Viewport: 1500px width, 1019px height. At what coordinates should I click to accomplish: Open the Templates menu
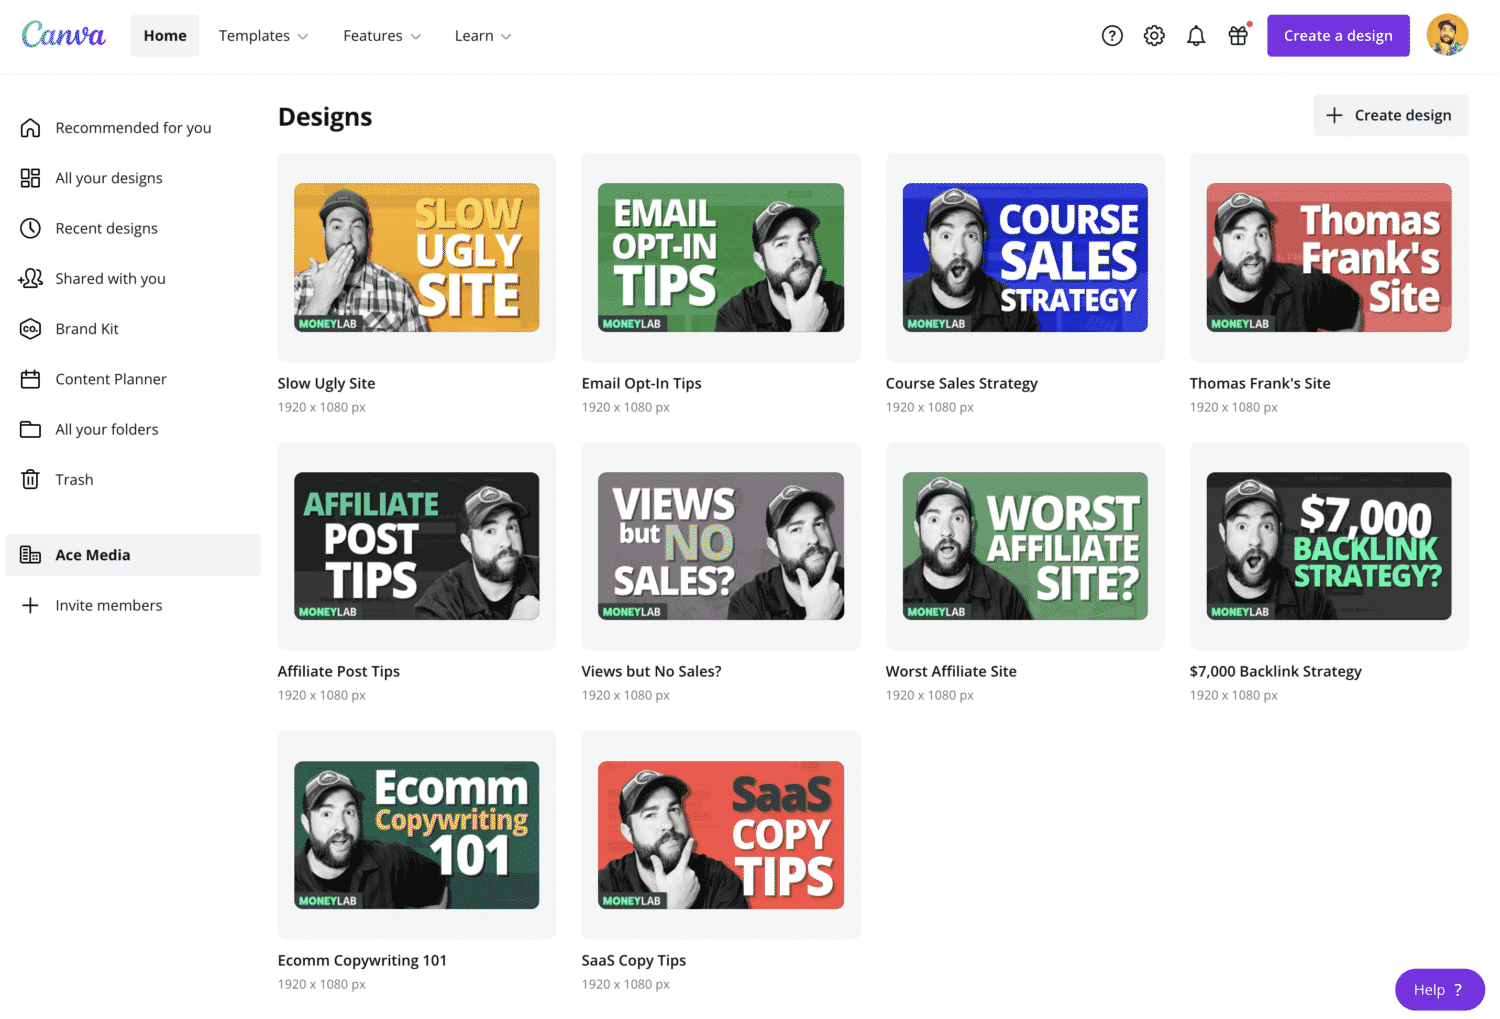pos(264,36)
